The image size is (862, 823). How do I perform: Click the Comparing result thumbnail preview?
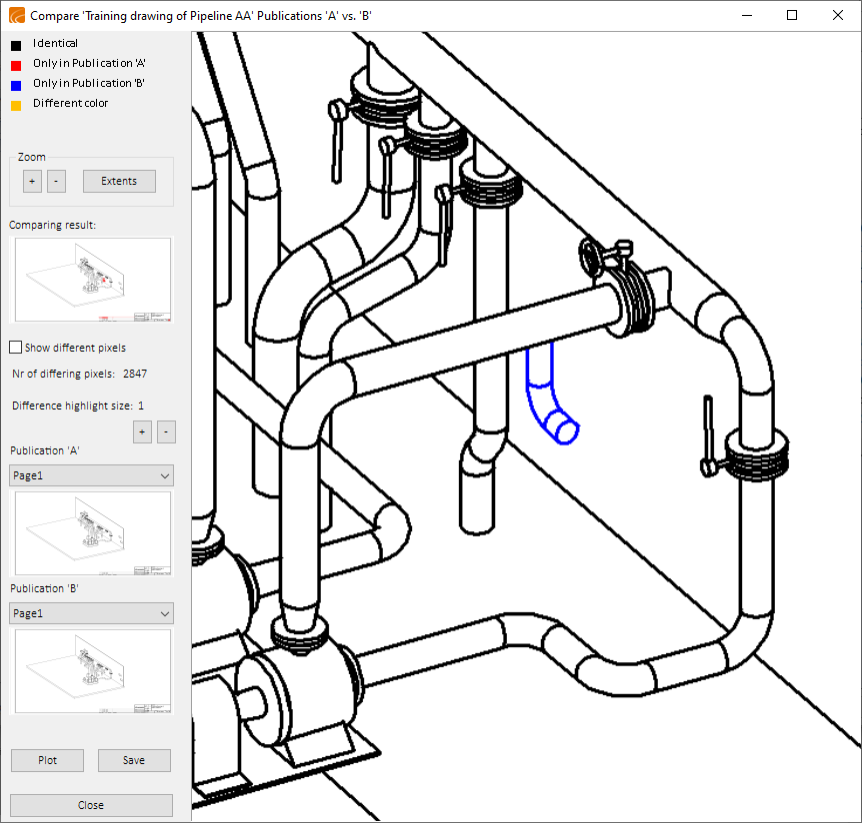pos(91,280)
